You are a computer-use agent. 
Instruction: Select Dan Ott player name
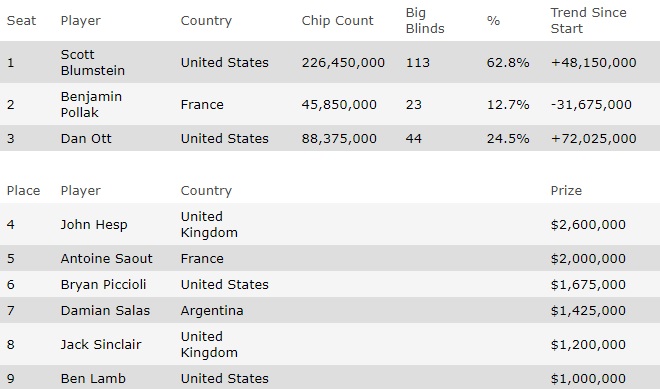click(86, 139)
